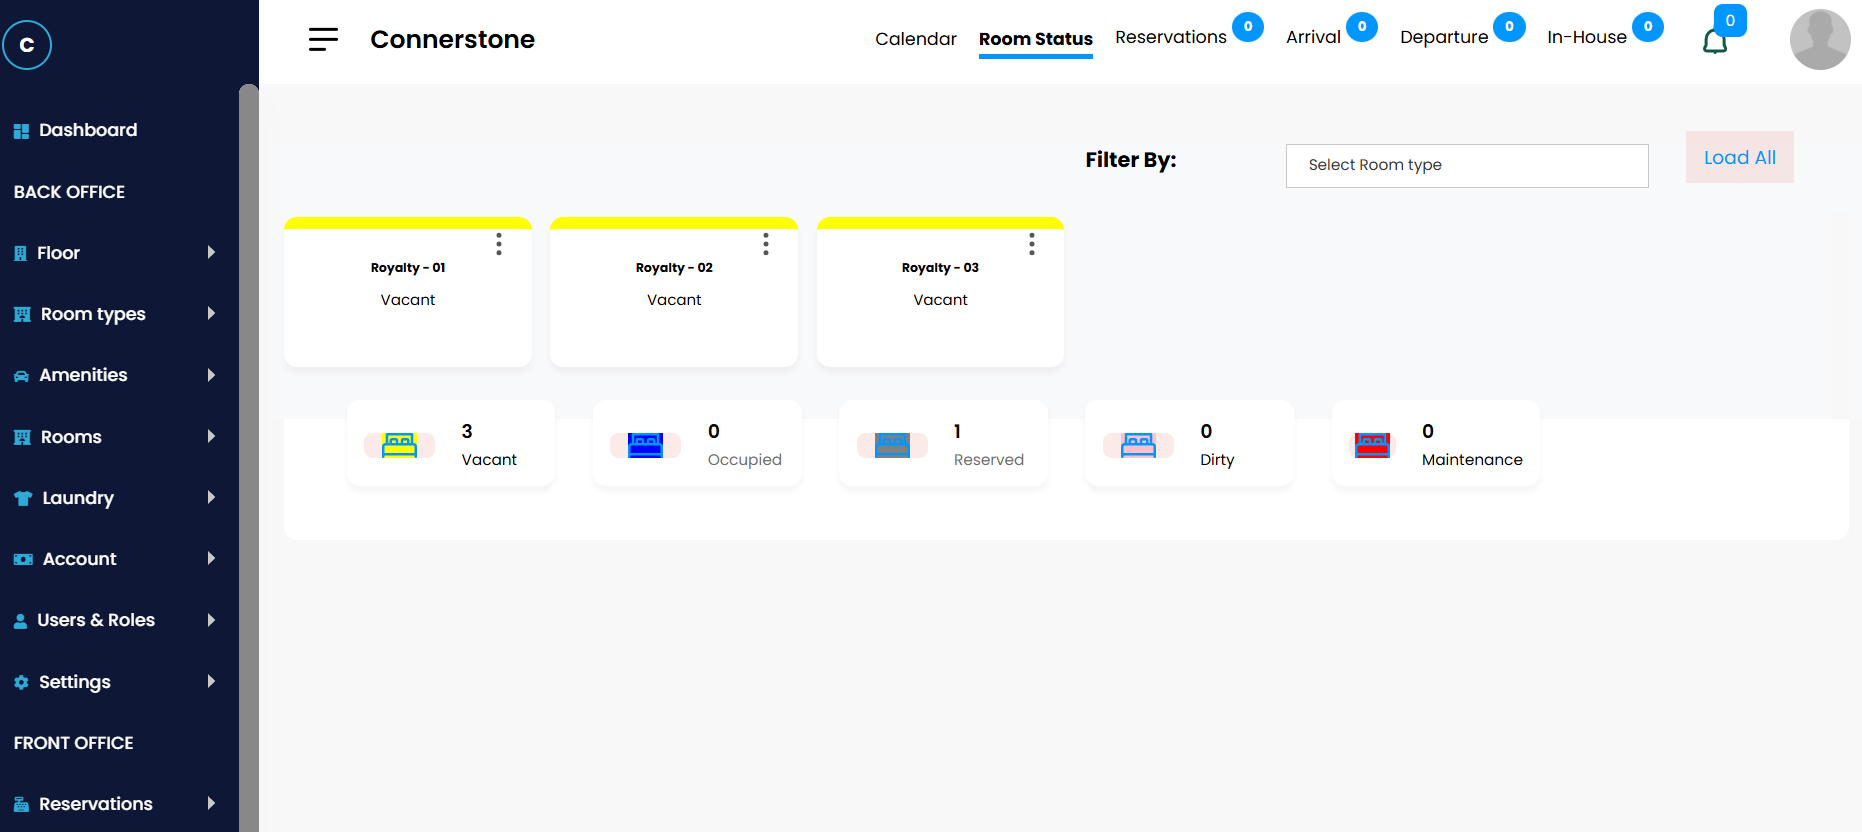1862x832 pixels.
Task: Click the 0 Maintenance summary card
Action: [1436, 444]
